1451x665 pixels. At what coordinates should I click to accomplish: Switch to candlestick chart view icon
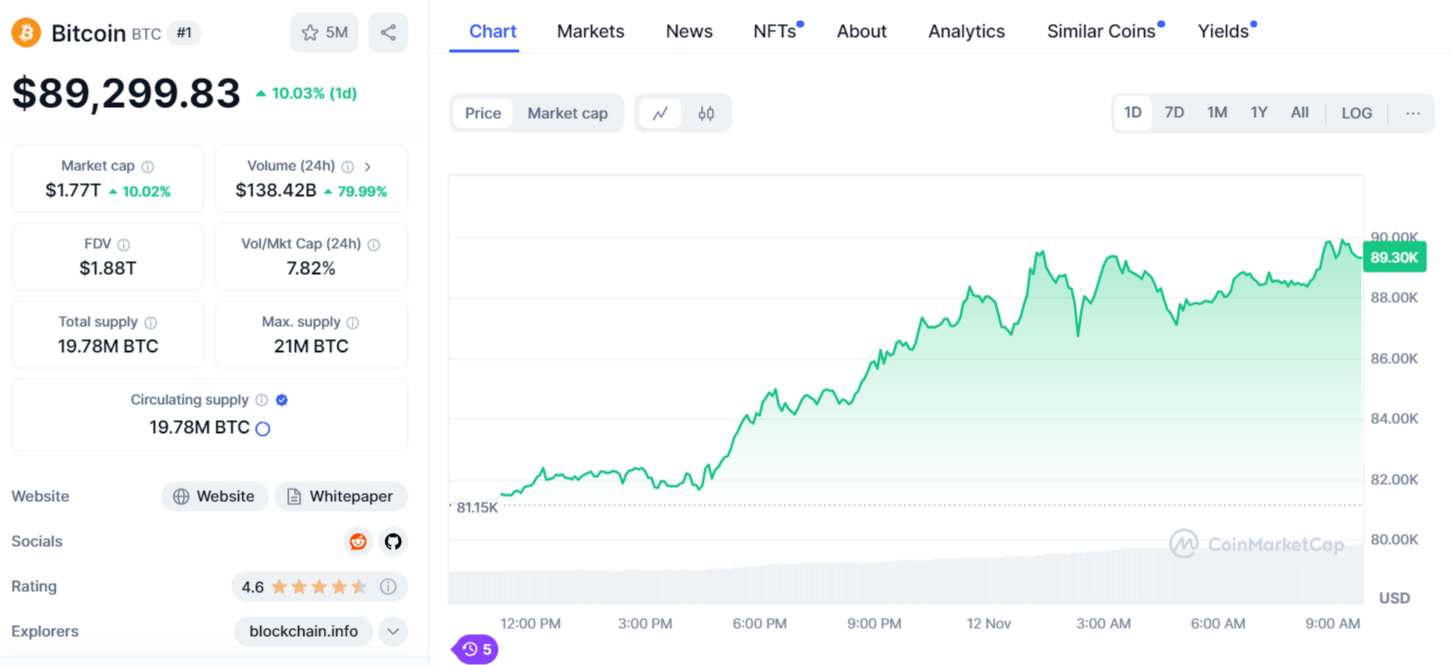(706, 113)
